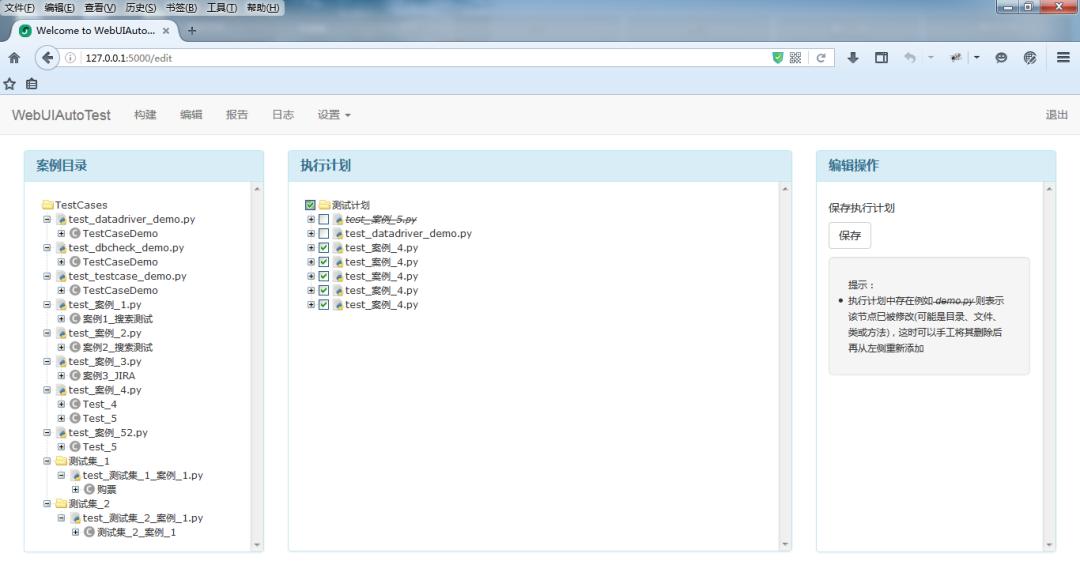Viewport: 1080px width, 576px height.
Task: Expand the Test_4 class node
Action: pos(61,405)
